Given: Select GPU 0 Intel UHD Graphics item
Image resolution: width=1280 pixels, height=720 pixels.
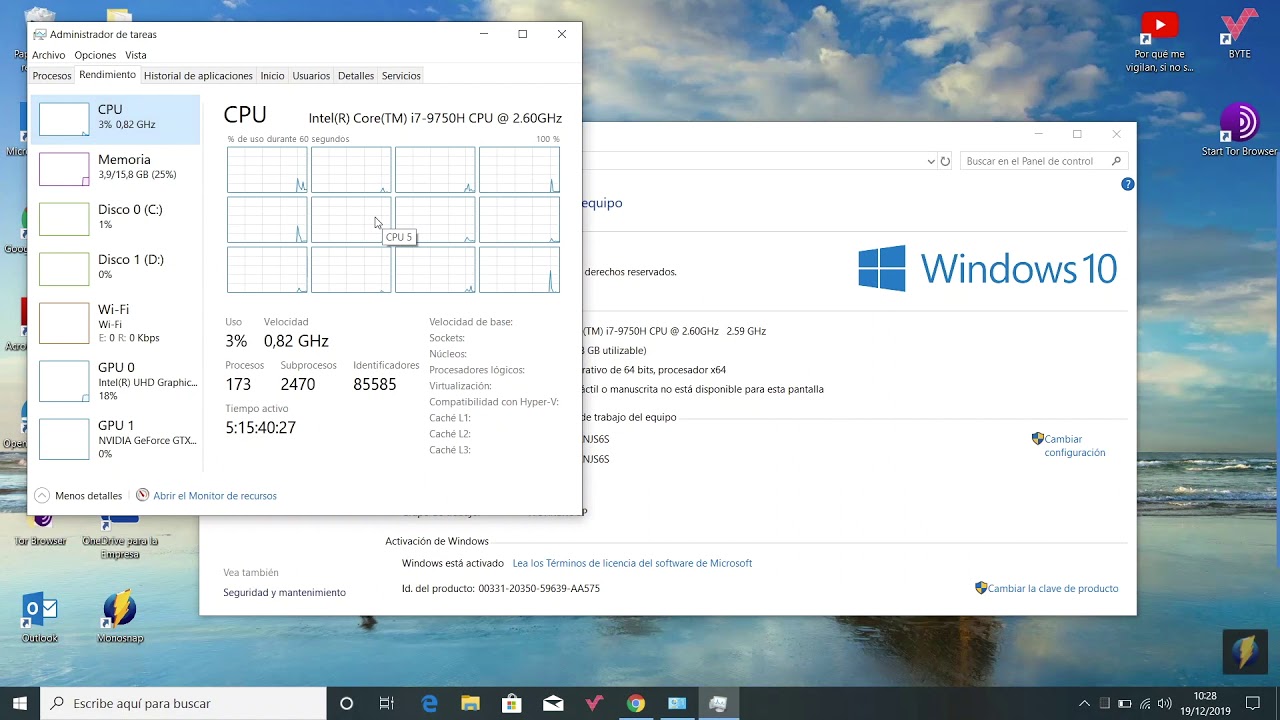Looking at the screenshot, I should [116, 381].
